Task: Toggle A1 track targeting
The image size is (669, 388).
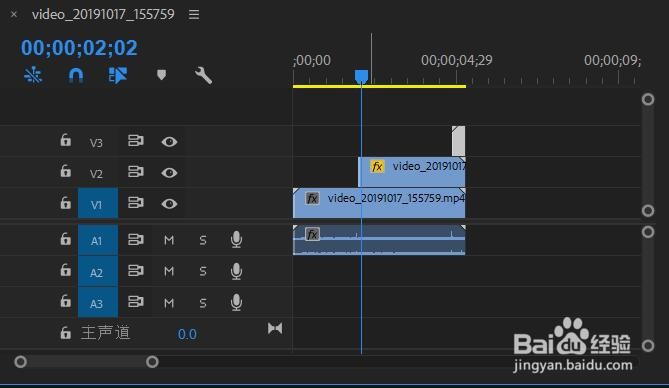Action: 98,240
